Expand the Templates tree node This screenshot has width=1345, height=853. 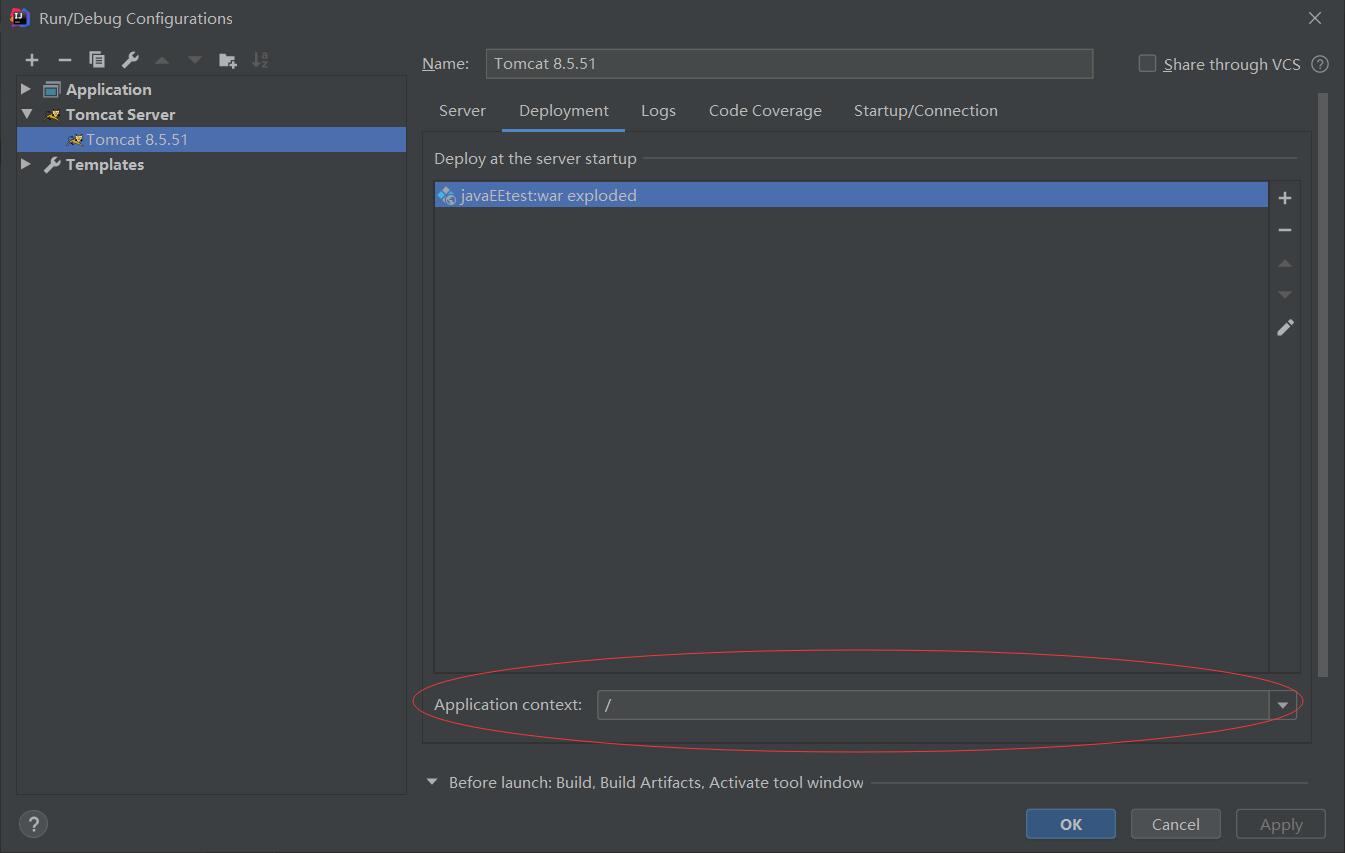tap(26, 164)
